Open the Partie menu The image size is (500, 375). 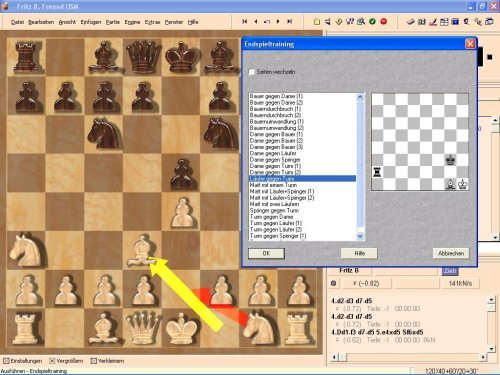coord(113,22)
